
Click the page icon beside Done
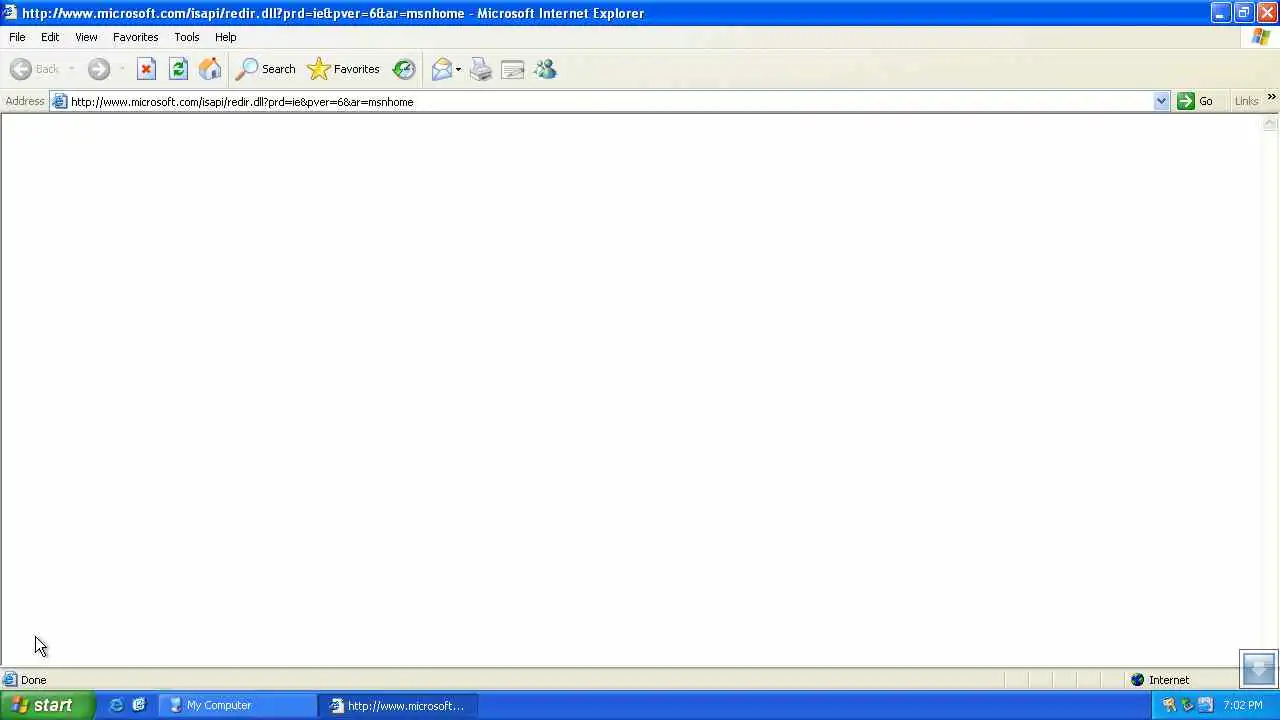pyautogui.click(x=10, y=680)
